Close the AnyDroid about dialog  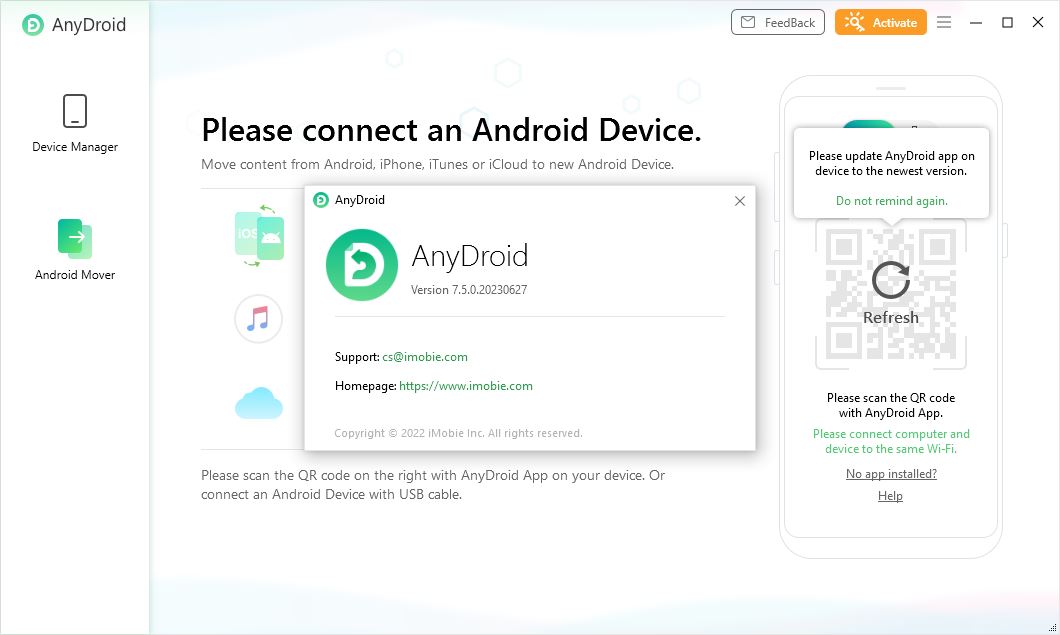tap(740, 201)
